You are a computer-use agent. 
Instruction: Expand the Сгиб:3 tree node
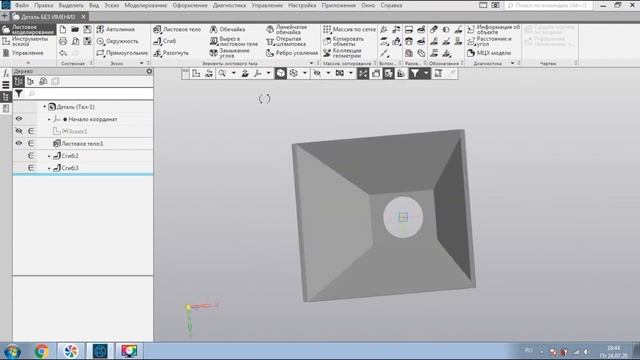point(49,168)
